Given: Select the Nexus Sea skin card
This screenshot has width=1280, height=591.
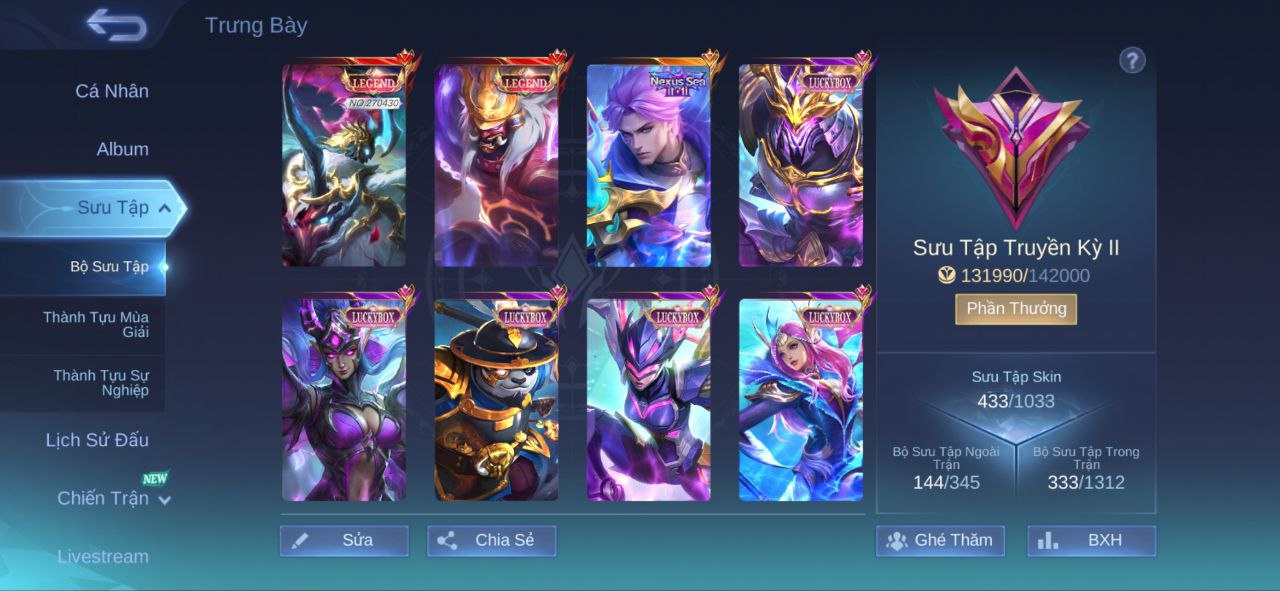Looking at the screenshot, I should click(649, 166).
